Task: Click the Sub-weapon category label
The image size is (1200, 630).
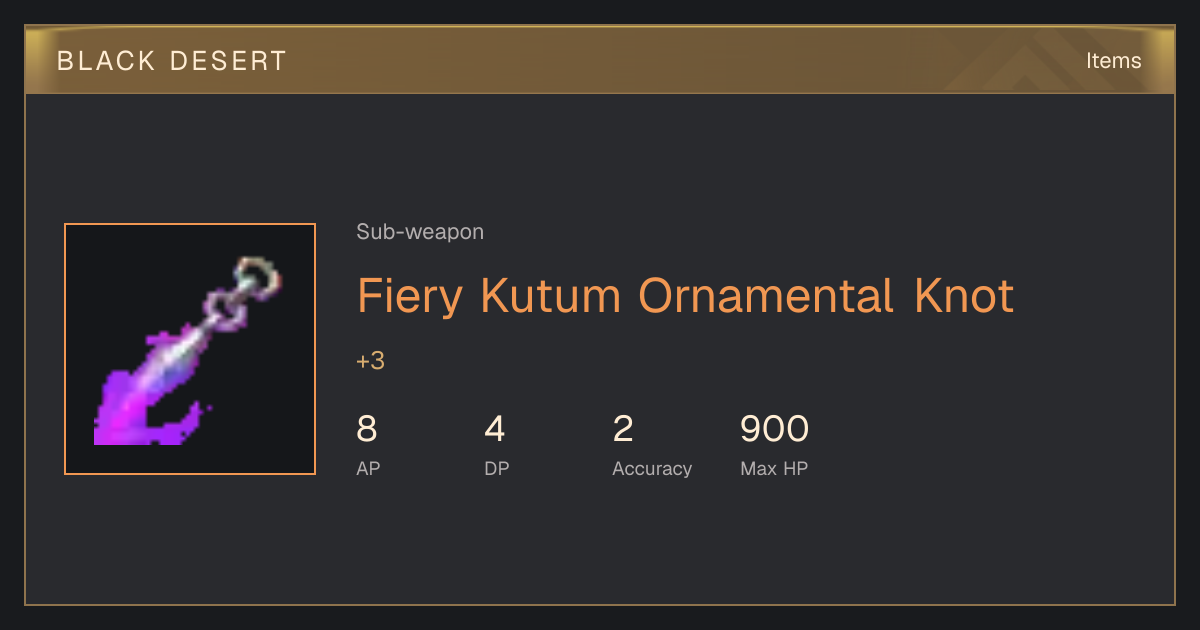Action: click(x=420, y=232)
